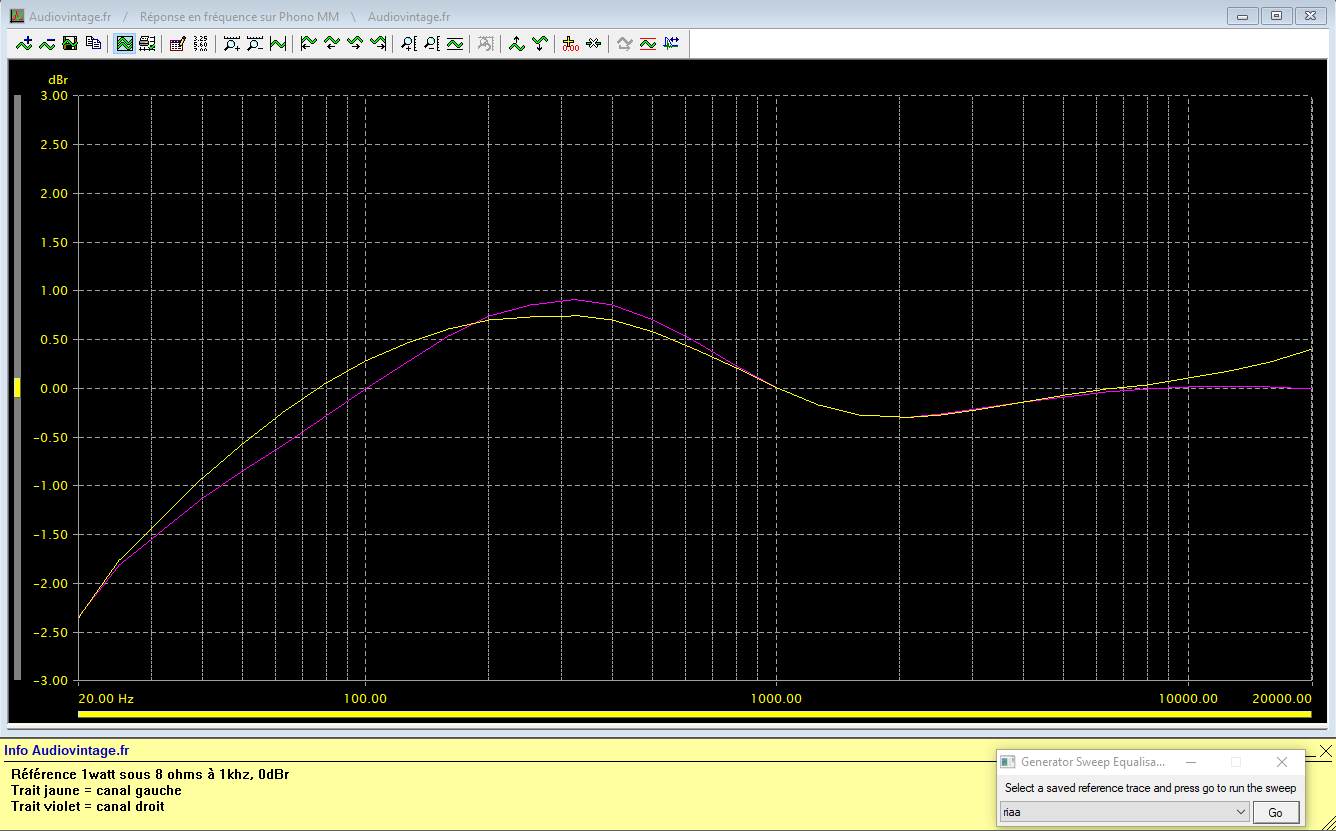This screenshot has height=831, width=1336.
Task: Click the "Trait jaune = canal gauche" line
Action: (96, 790)
